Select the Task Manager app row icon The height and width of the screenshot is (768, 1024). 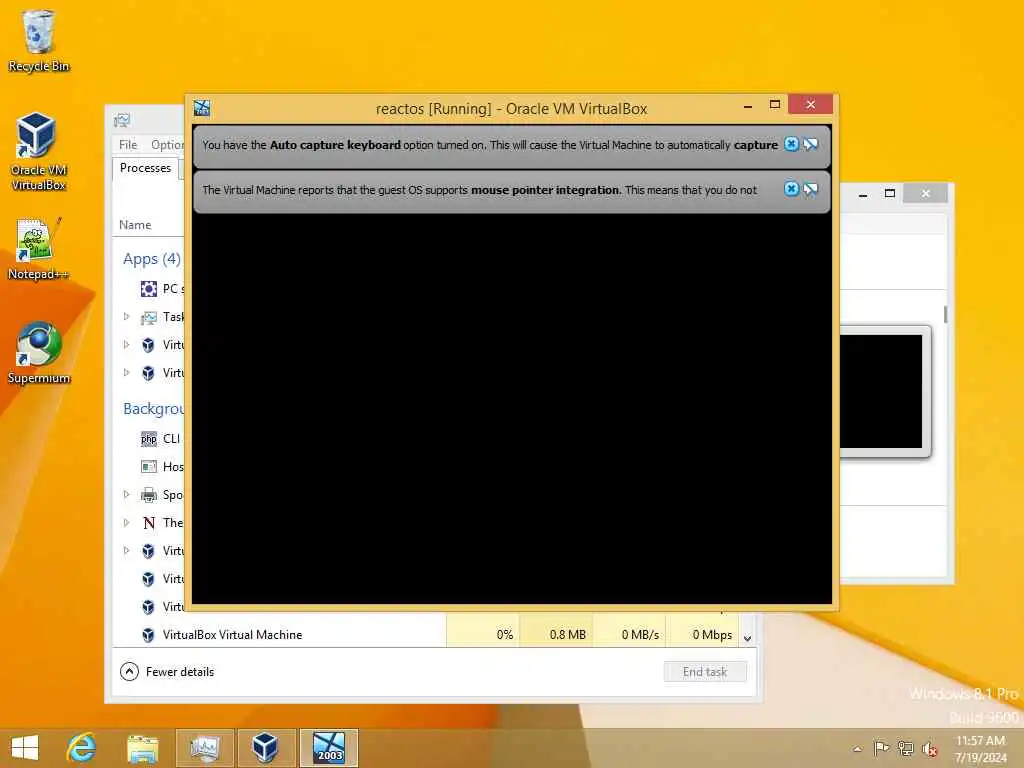click(149, 317)
